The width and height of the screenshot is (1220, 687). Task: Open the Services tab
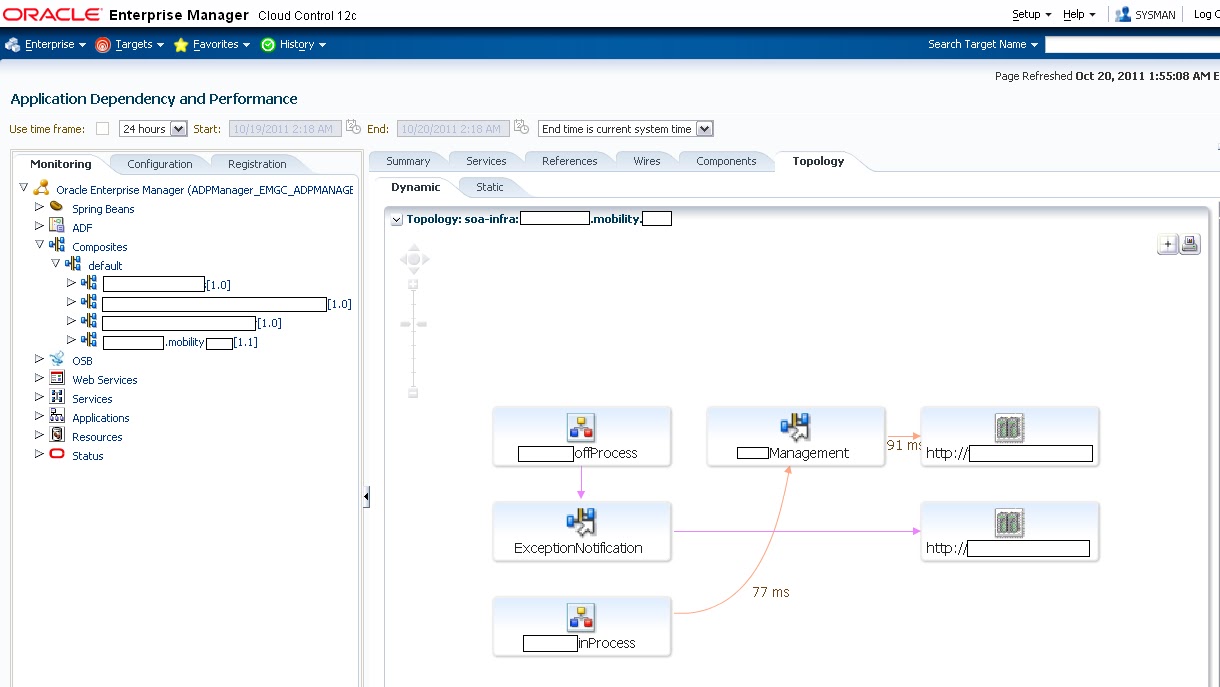tap(486, 161)
